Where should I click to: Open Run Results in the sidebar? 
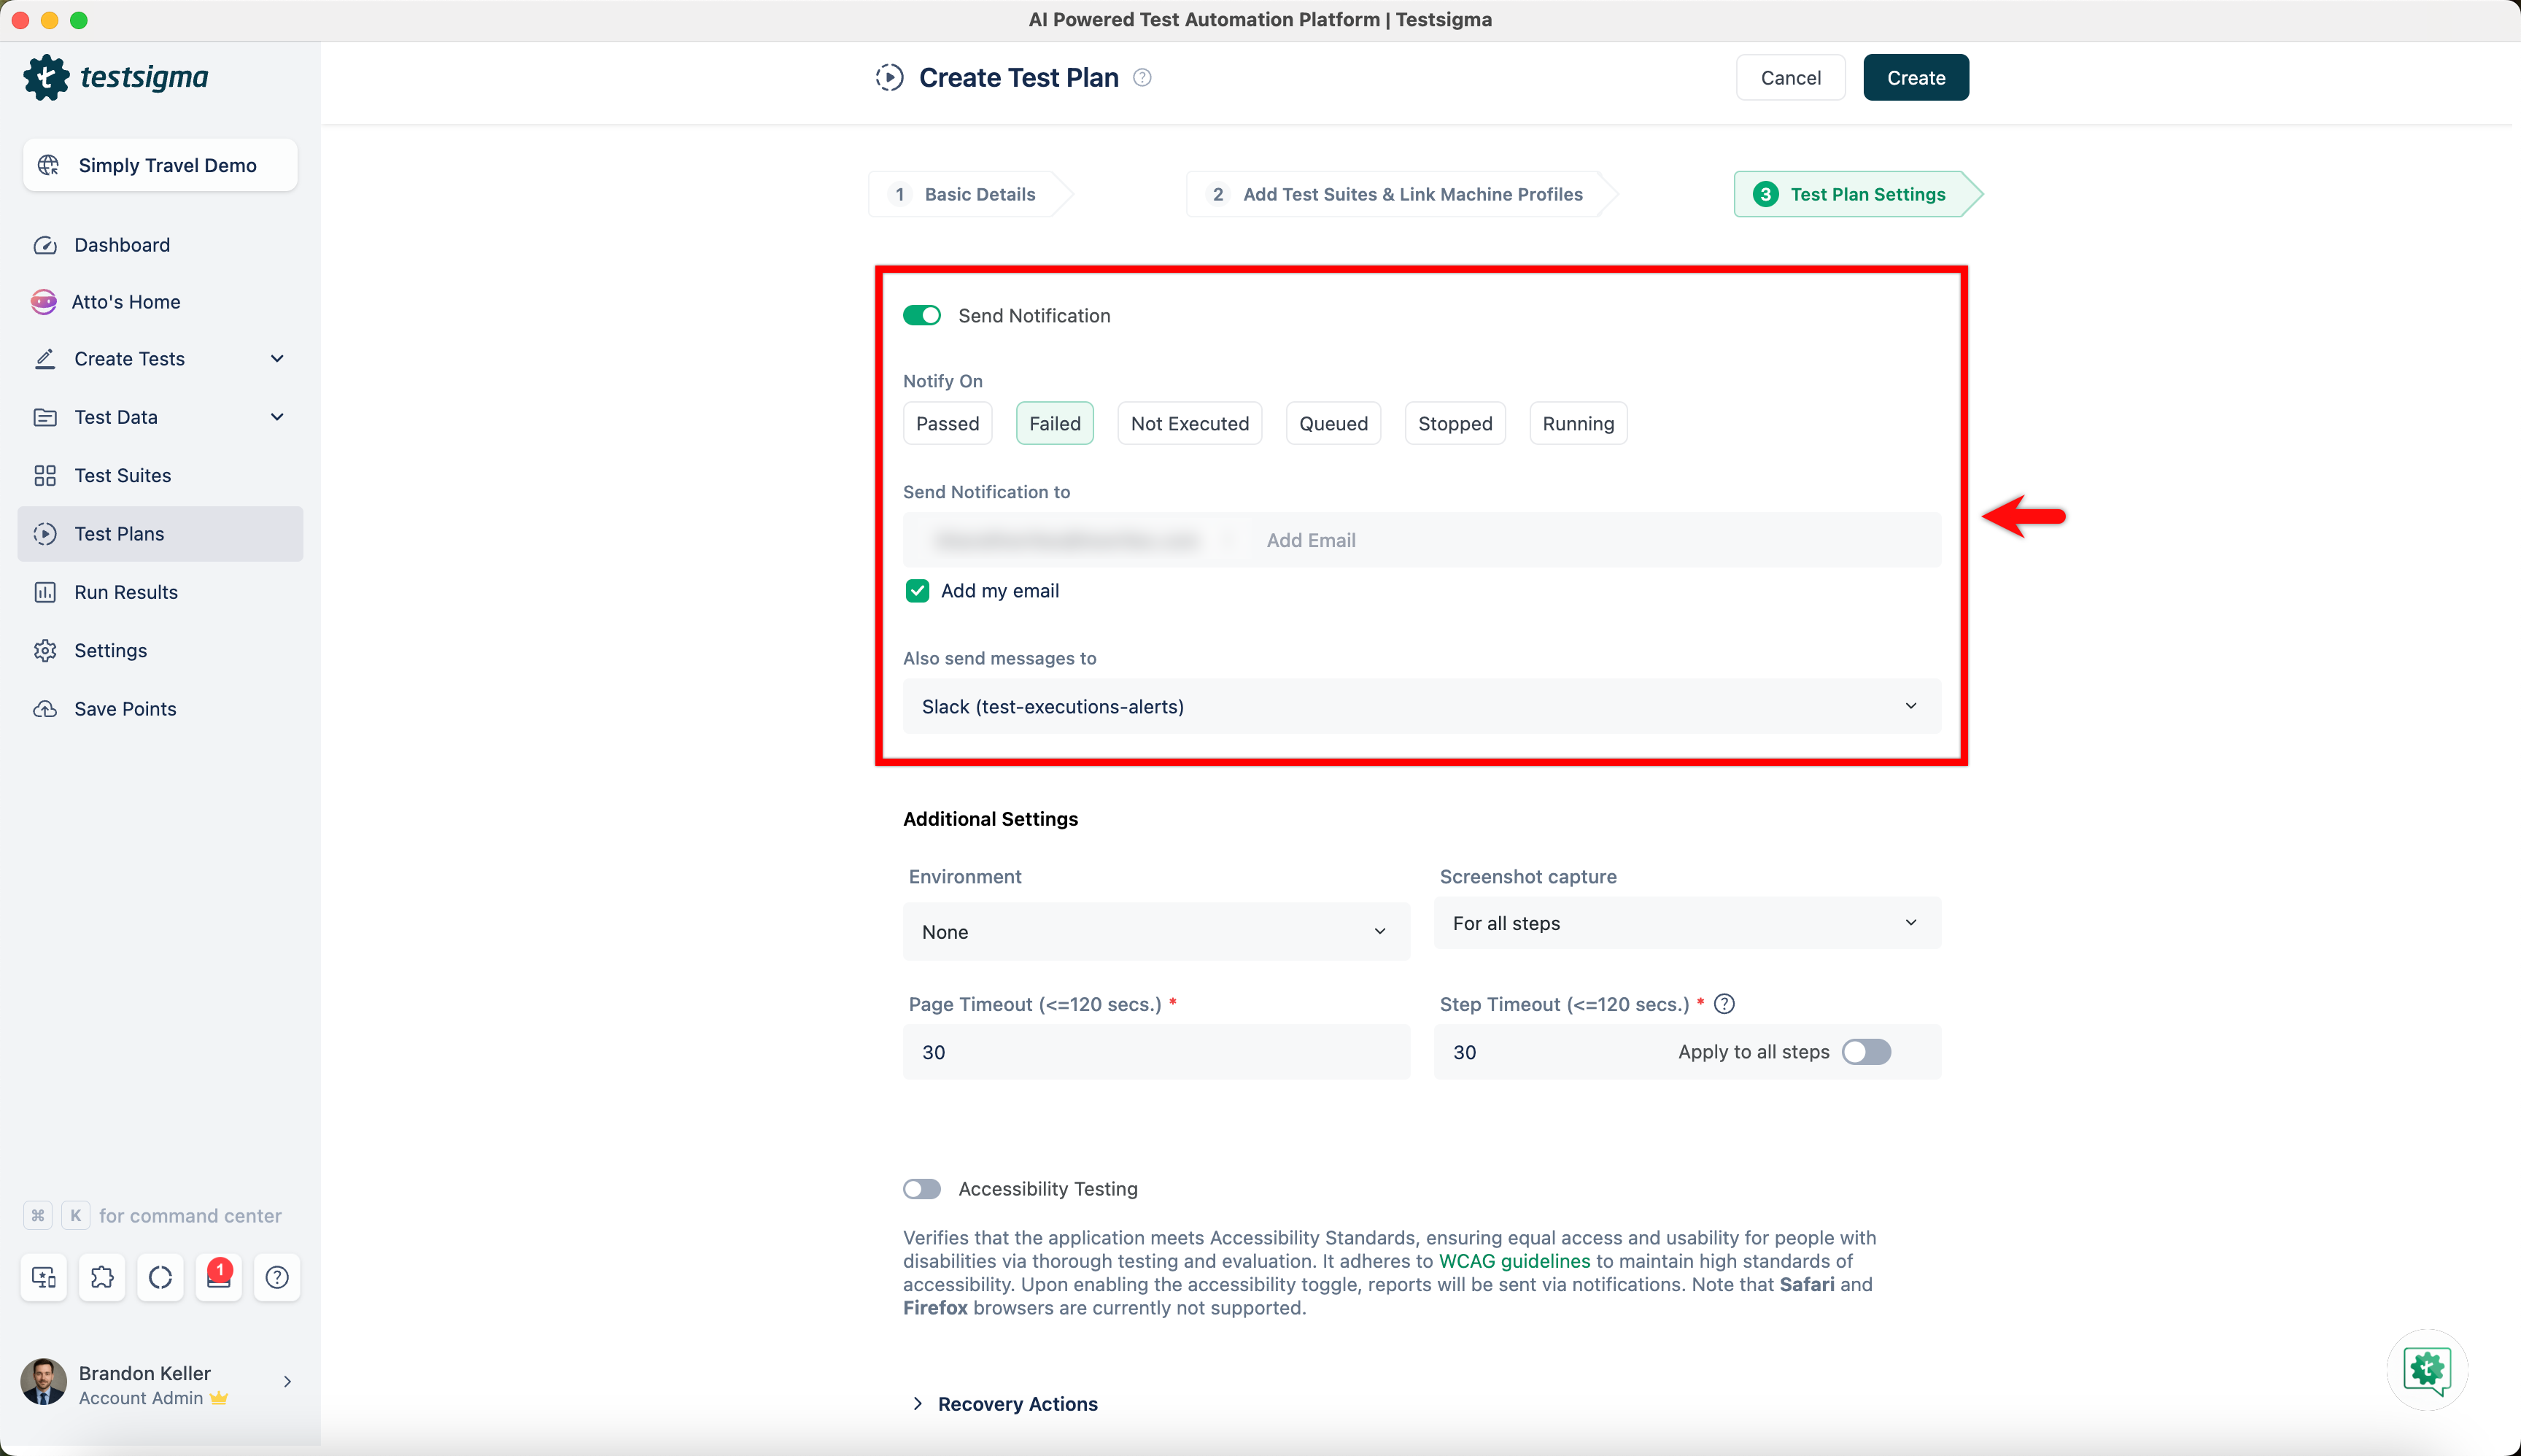[x=126, y=592]
